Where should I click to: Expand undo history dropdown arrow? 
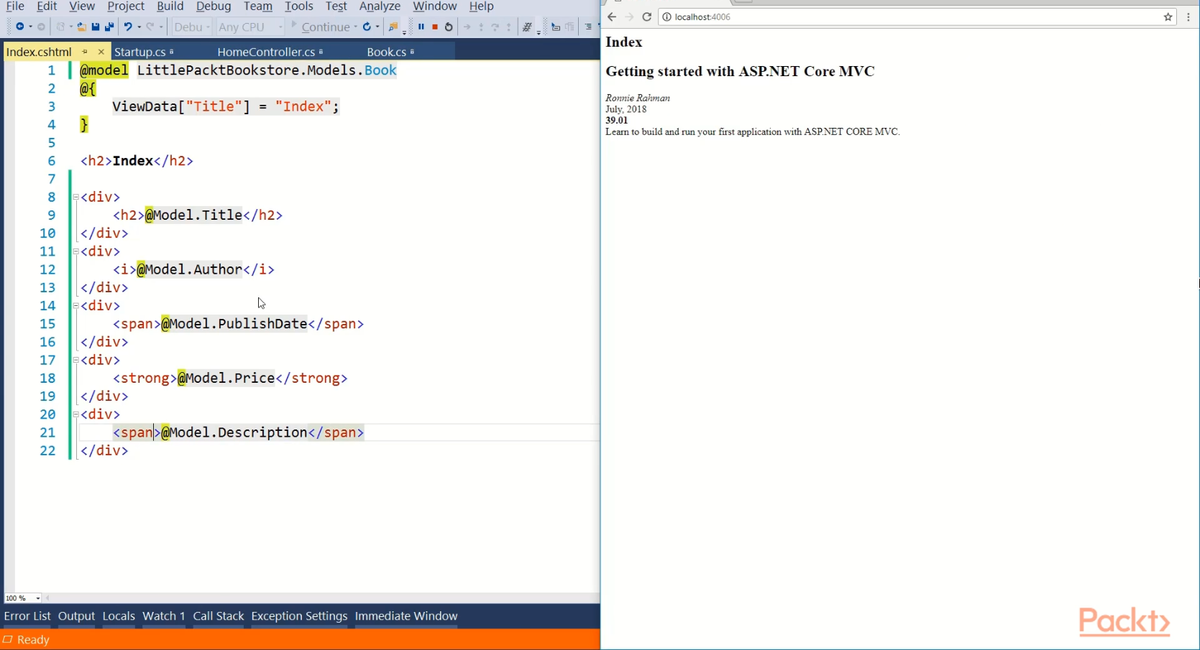[139, 27]
